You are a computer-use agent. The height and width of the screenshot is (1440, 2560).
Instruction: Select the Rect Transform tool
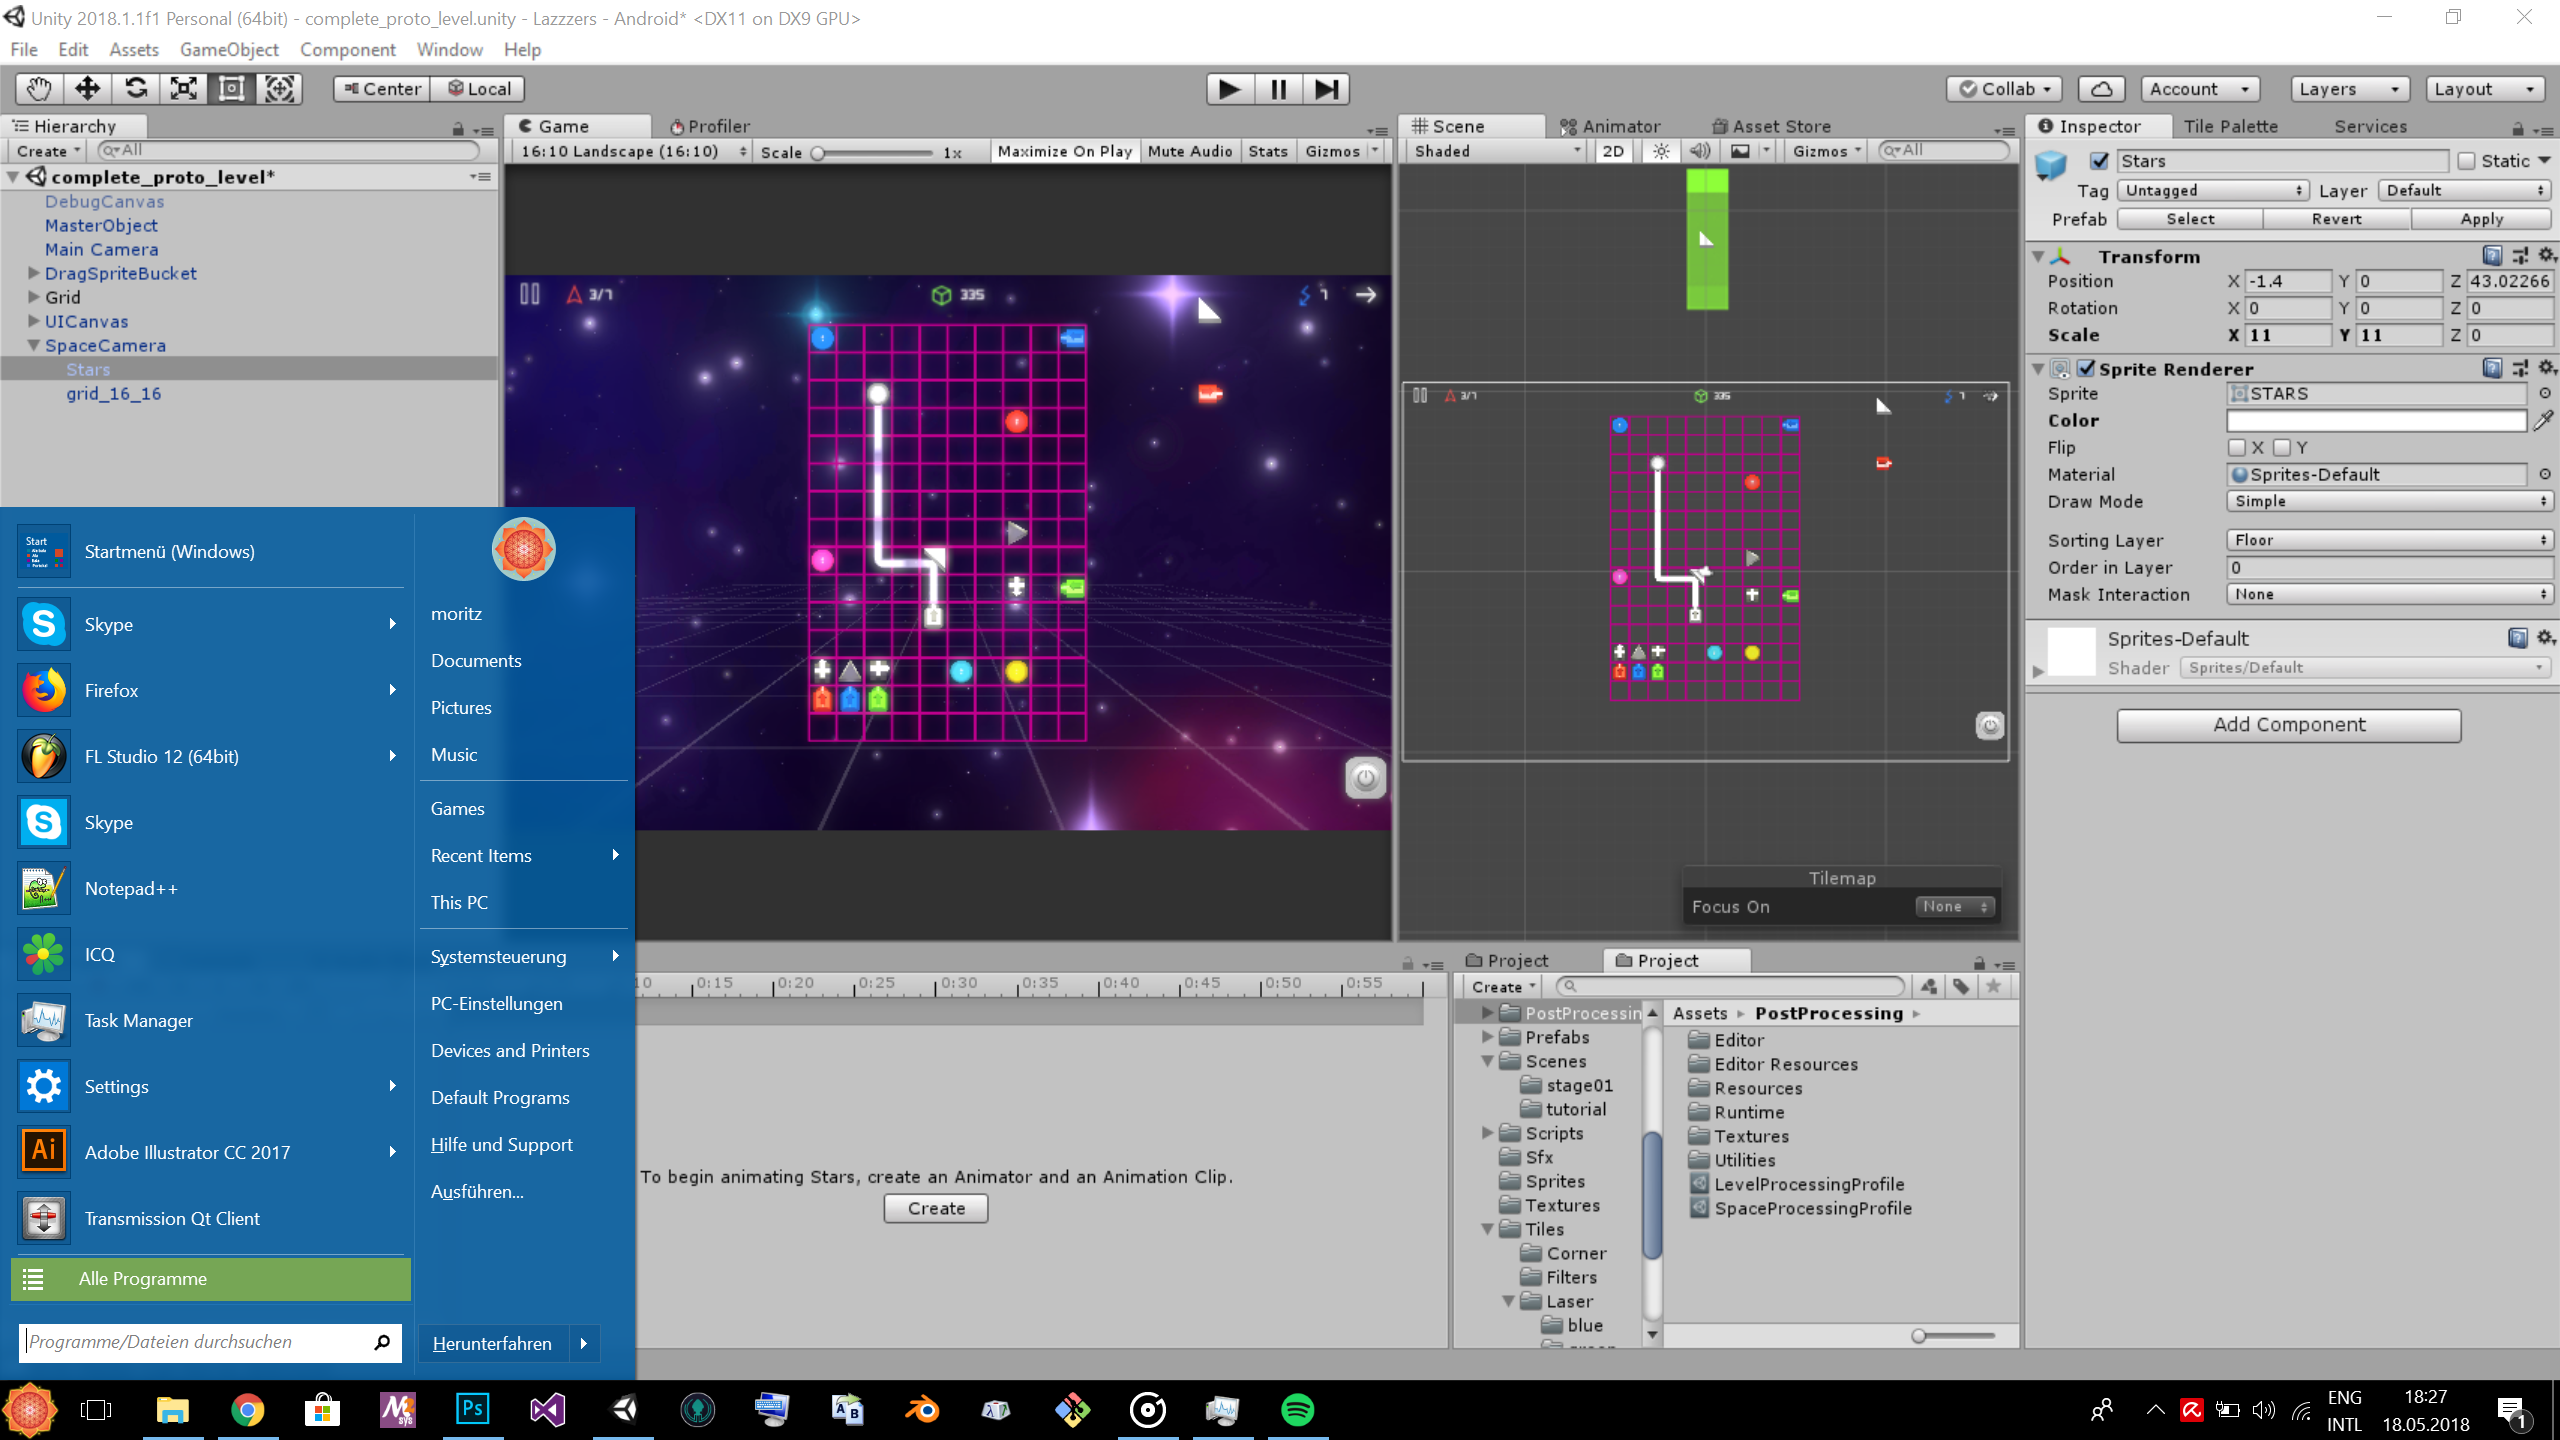tap(231, 89)
